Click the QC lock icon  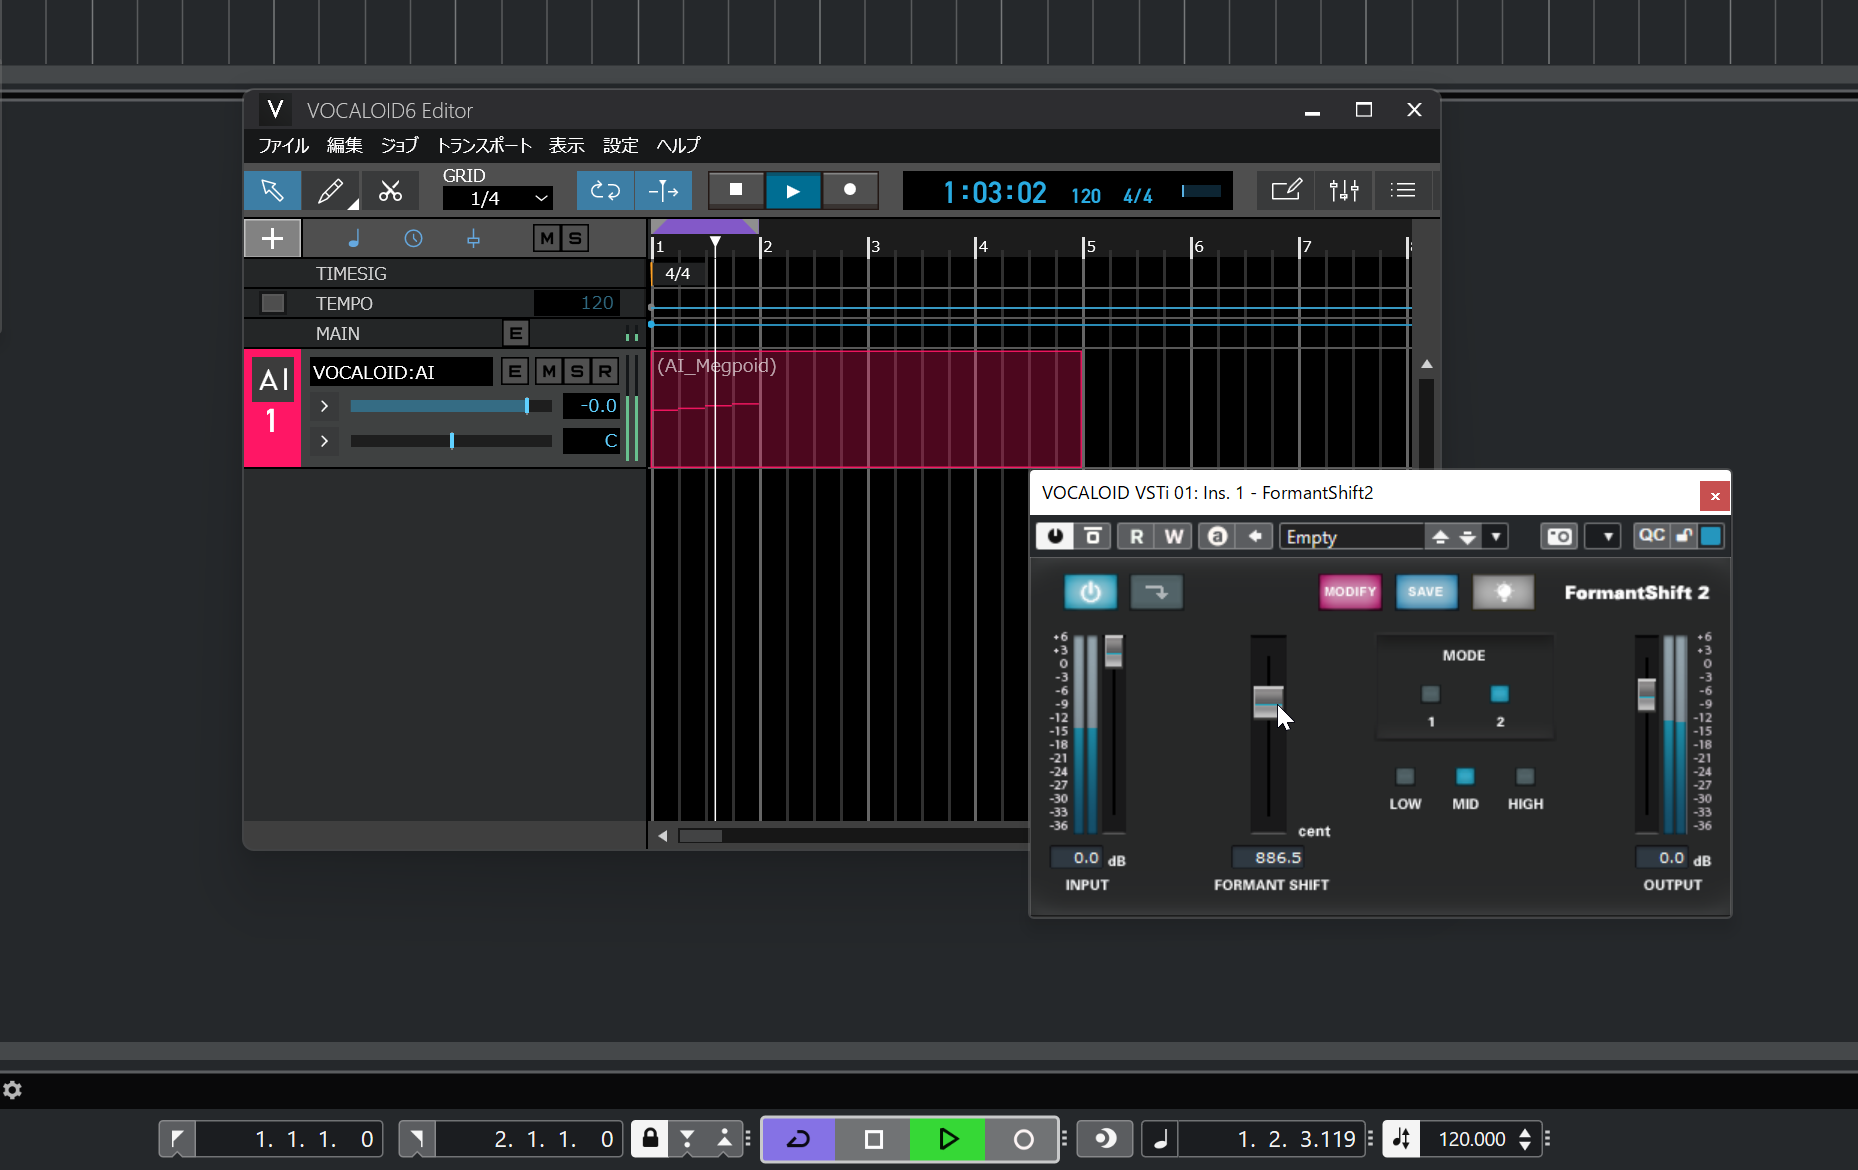click(1684, 535)
